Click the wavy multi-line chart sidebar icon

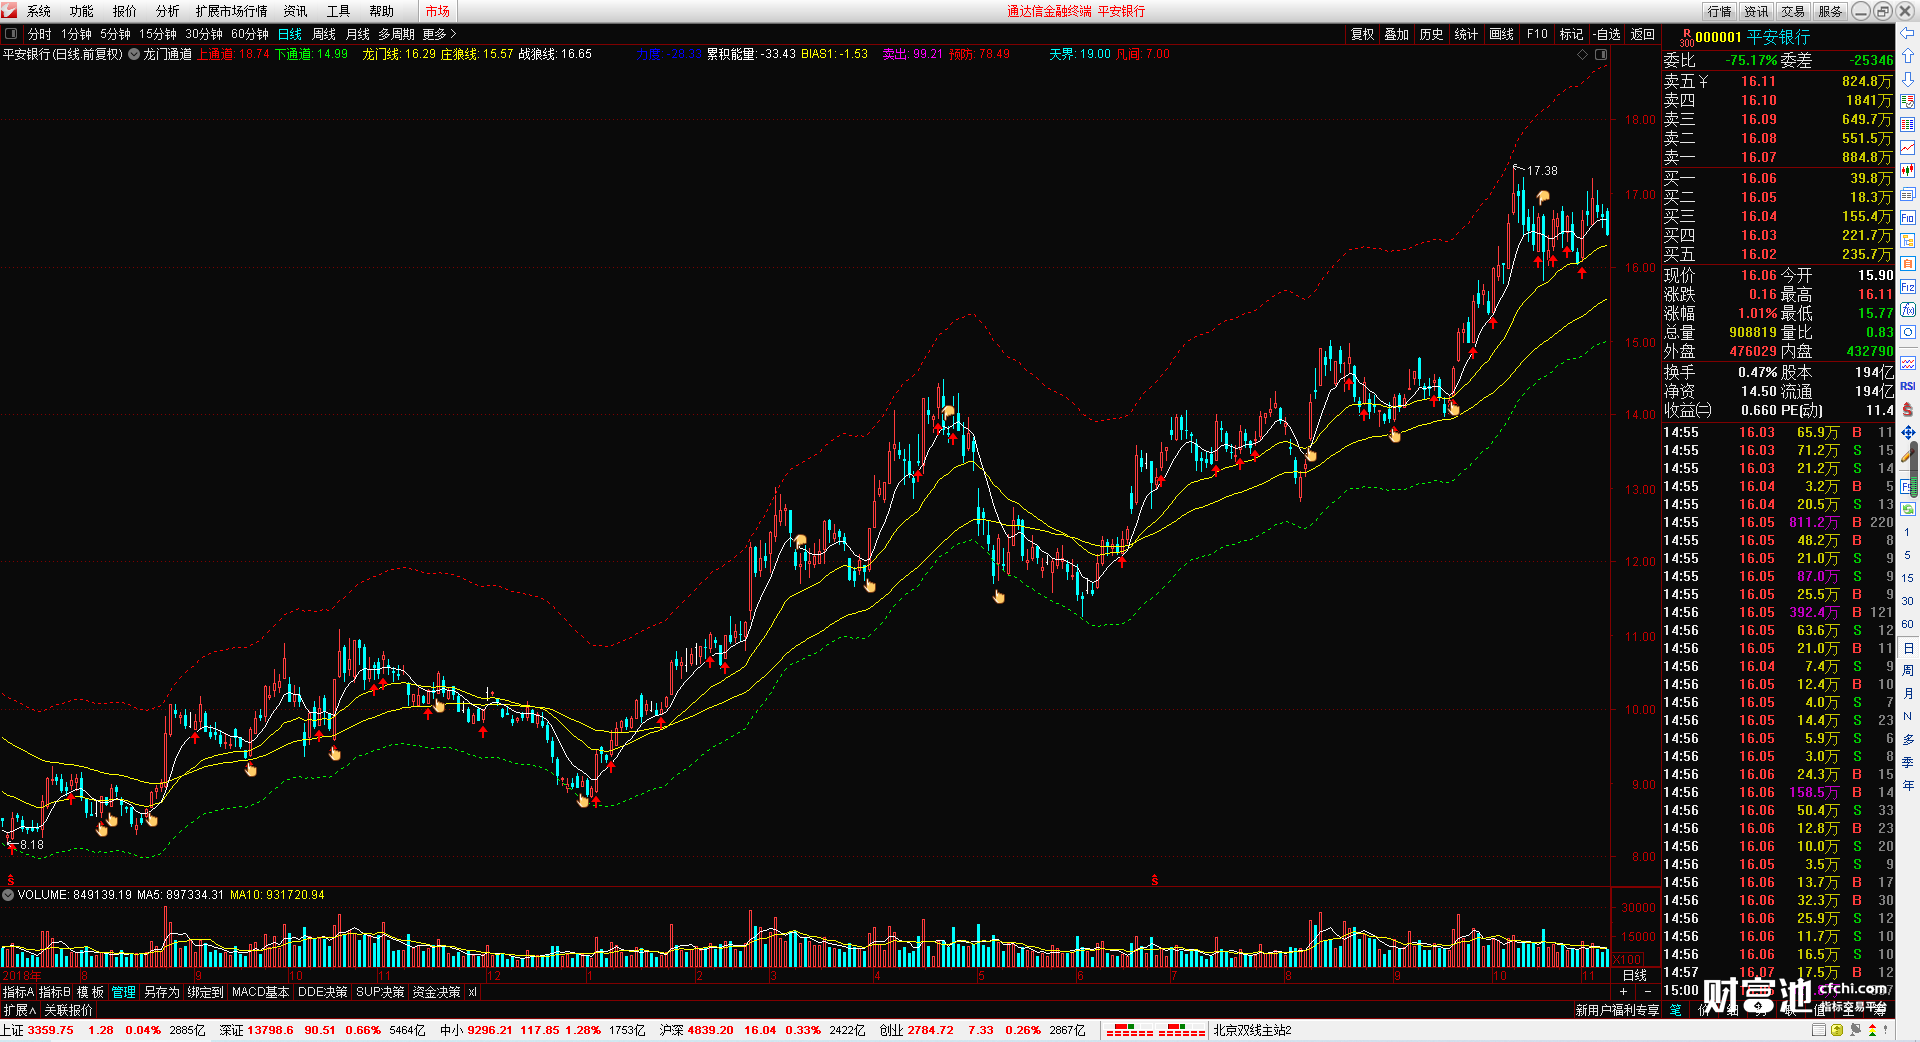1908,363
